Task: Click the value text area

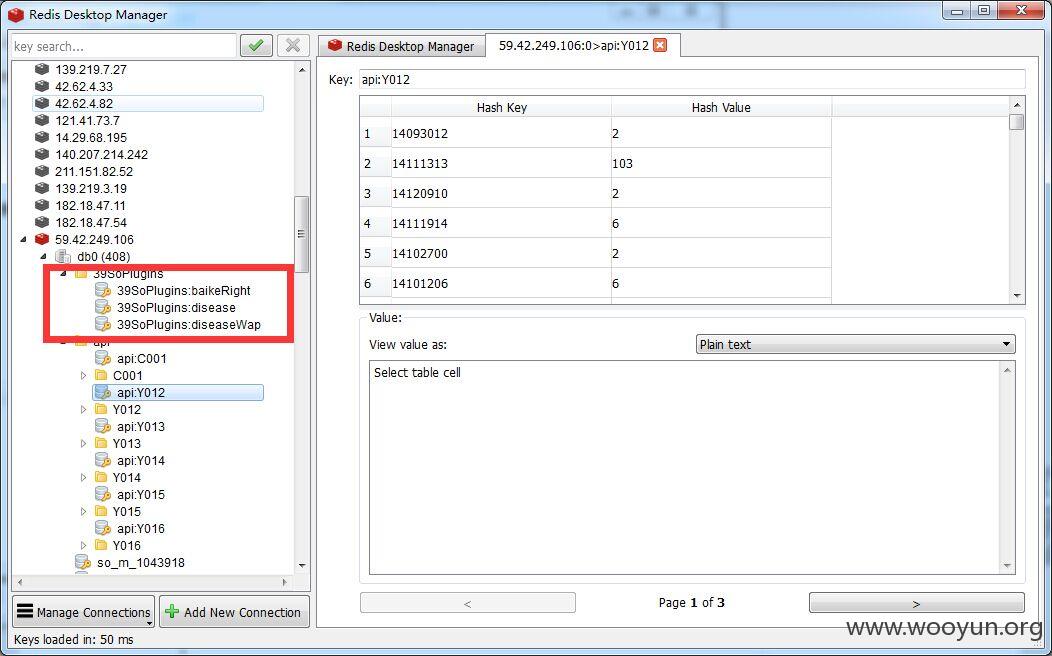Action: [x=686, y=468]
